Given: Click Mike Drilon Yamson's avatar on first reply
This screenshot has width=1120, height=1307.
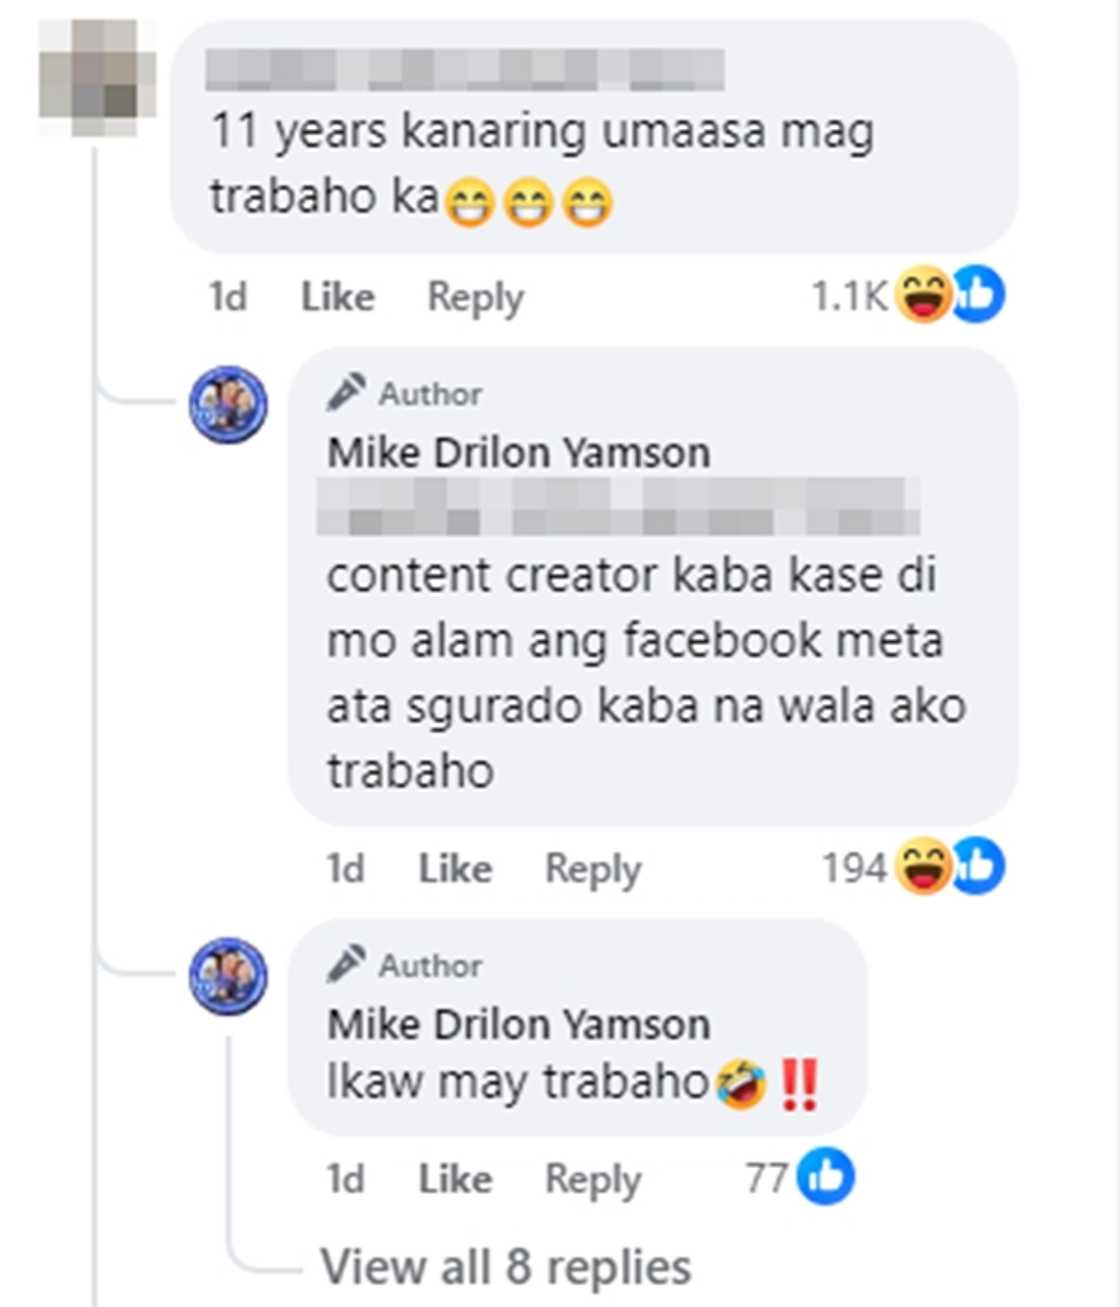Looking at the screenshot, I should point(228,404).
